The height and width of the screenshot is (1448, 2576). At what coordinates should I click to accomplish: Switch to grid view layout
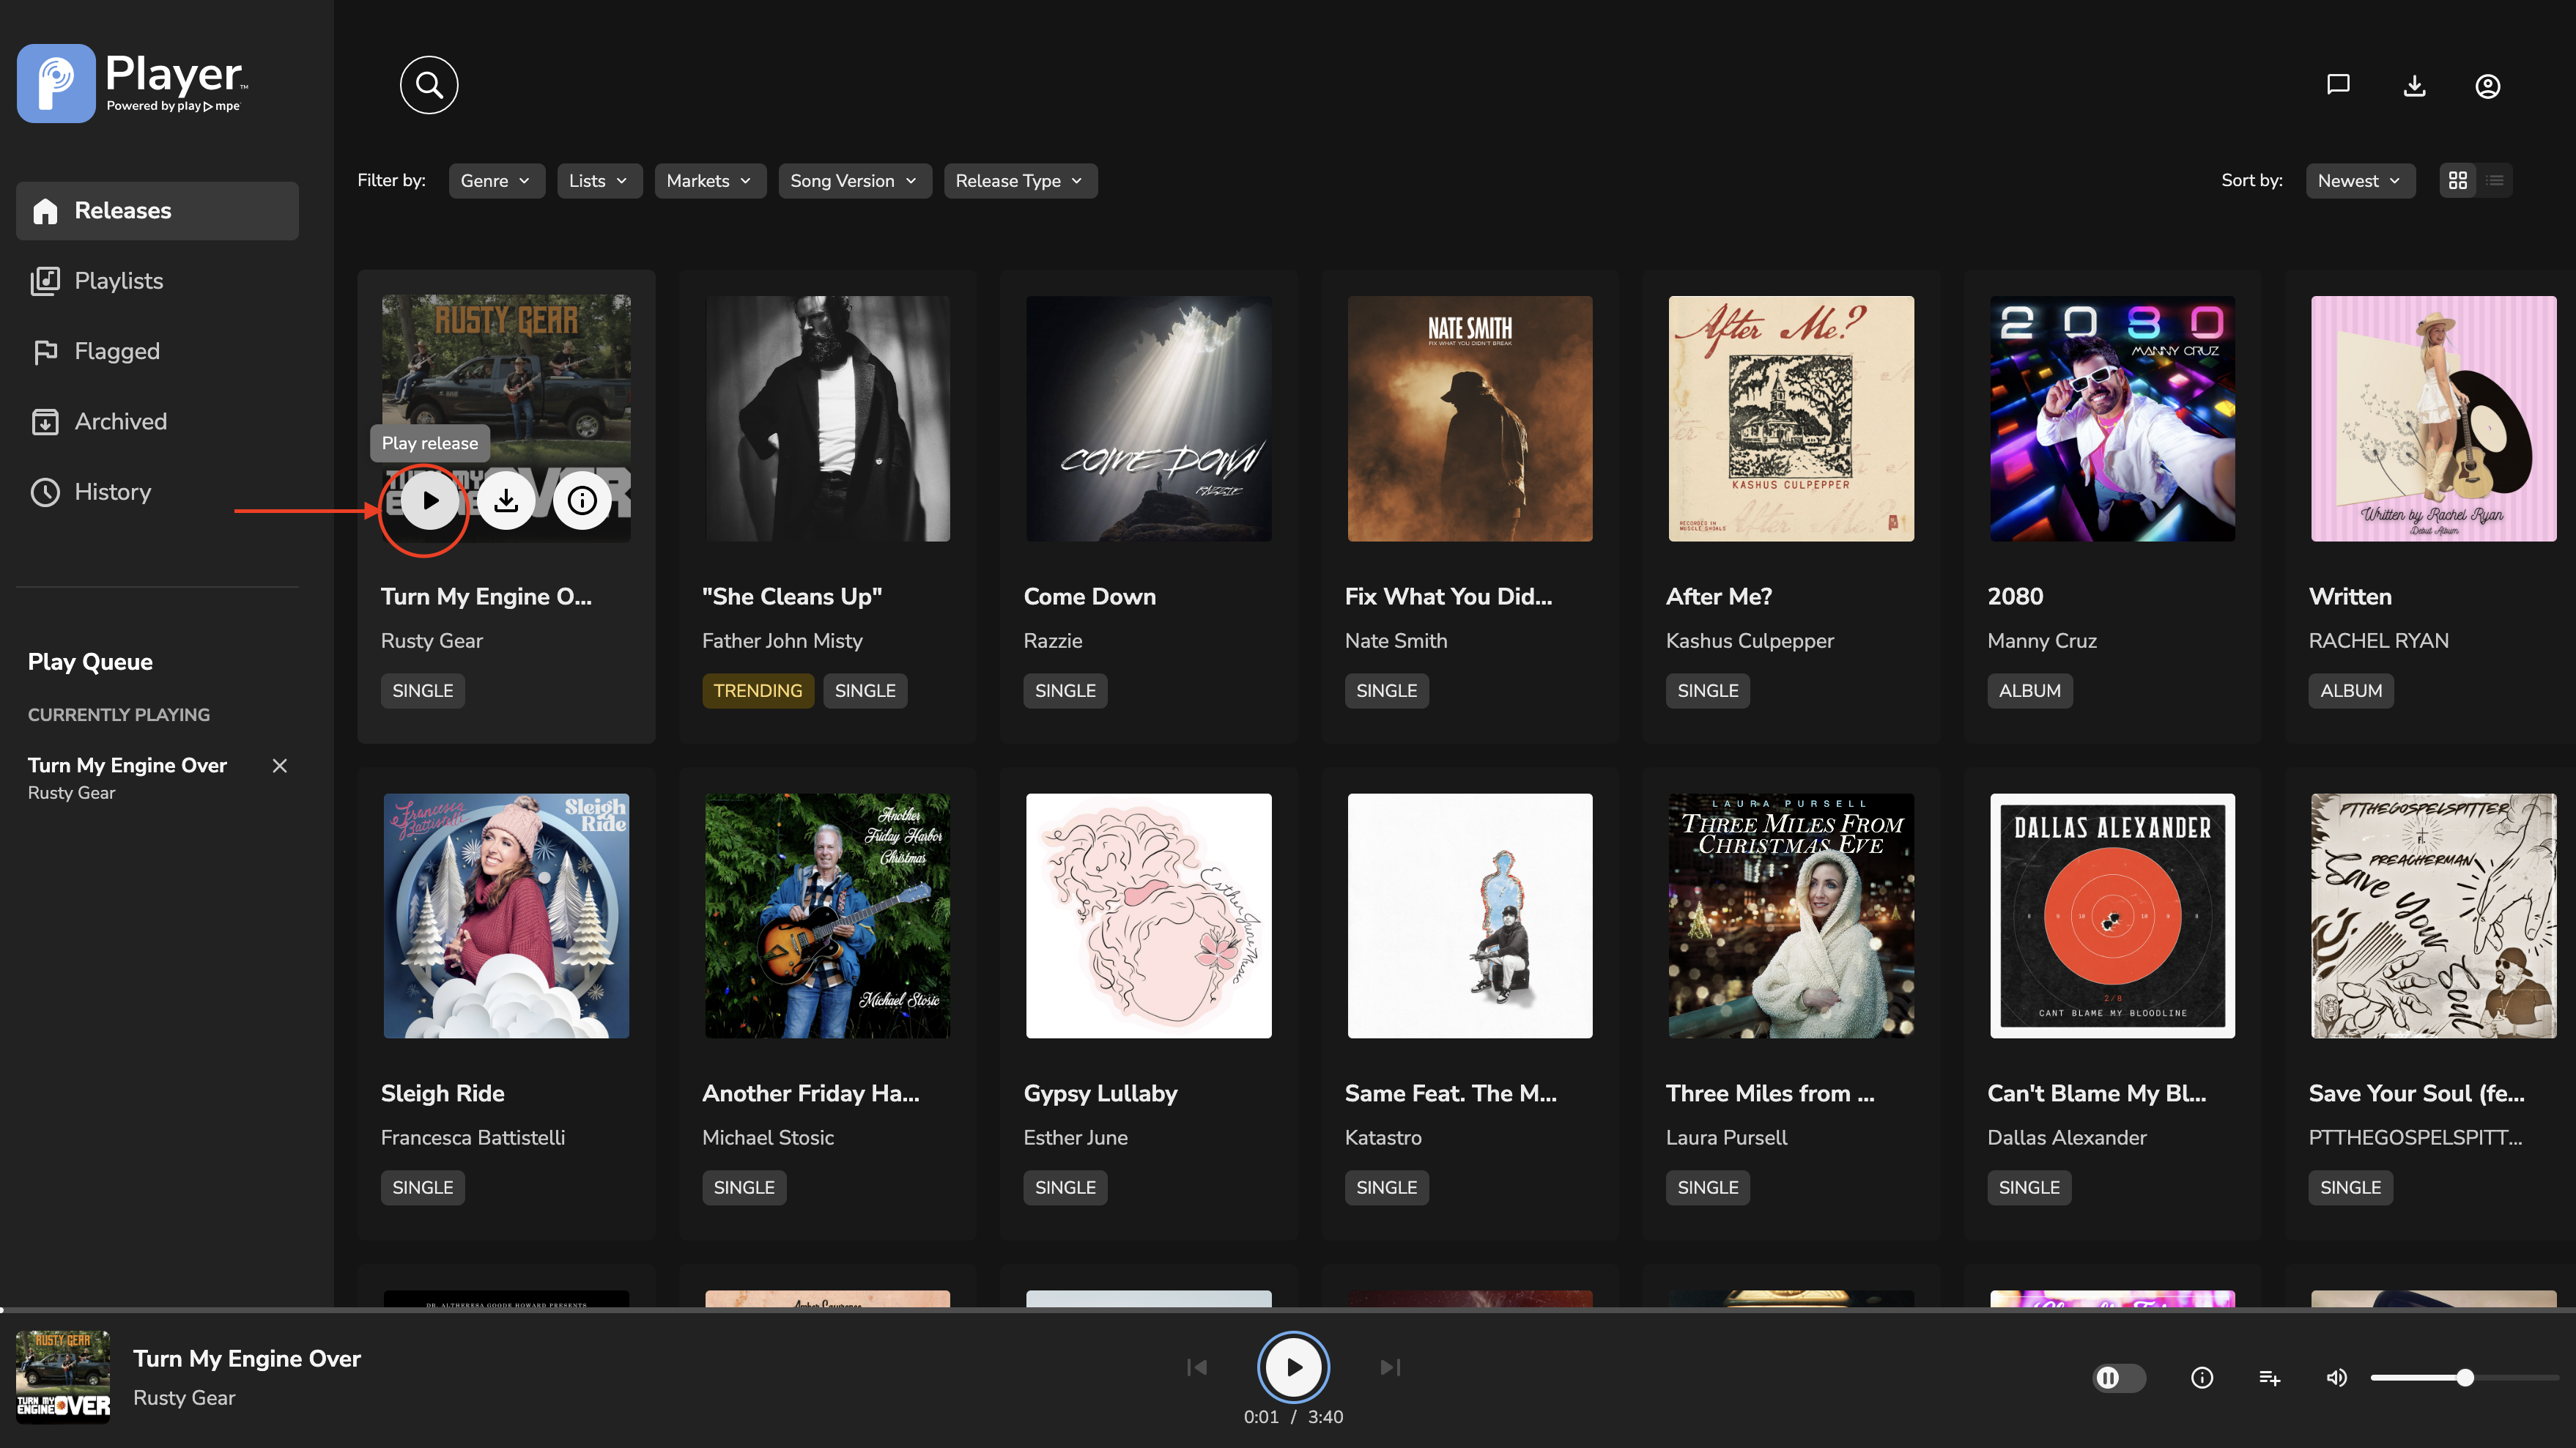pyautogui.click(x=2458, y=181)
